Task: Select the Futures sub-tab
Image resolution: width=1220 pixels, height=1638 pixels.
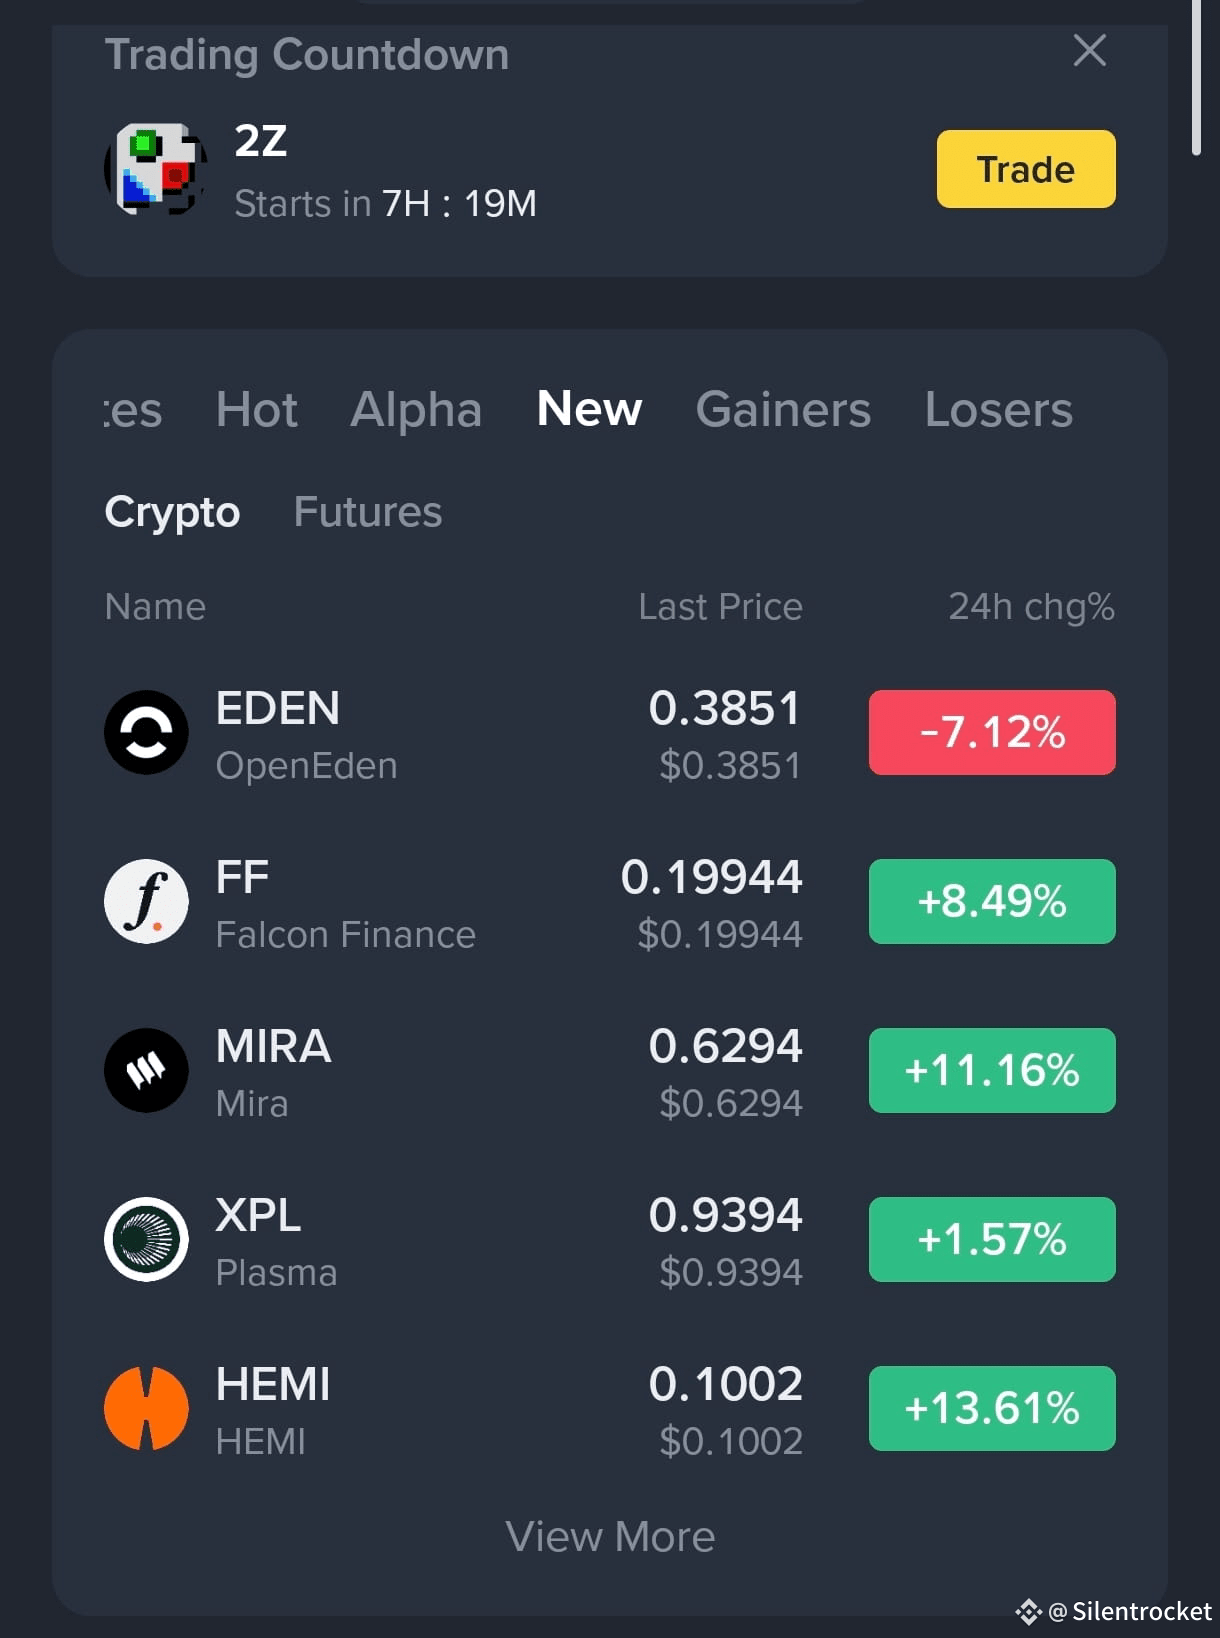Action: [368, 512]
